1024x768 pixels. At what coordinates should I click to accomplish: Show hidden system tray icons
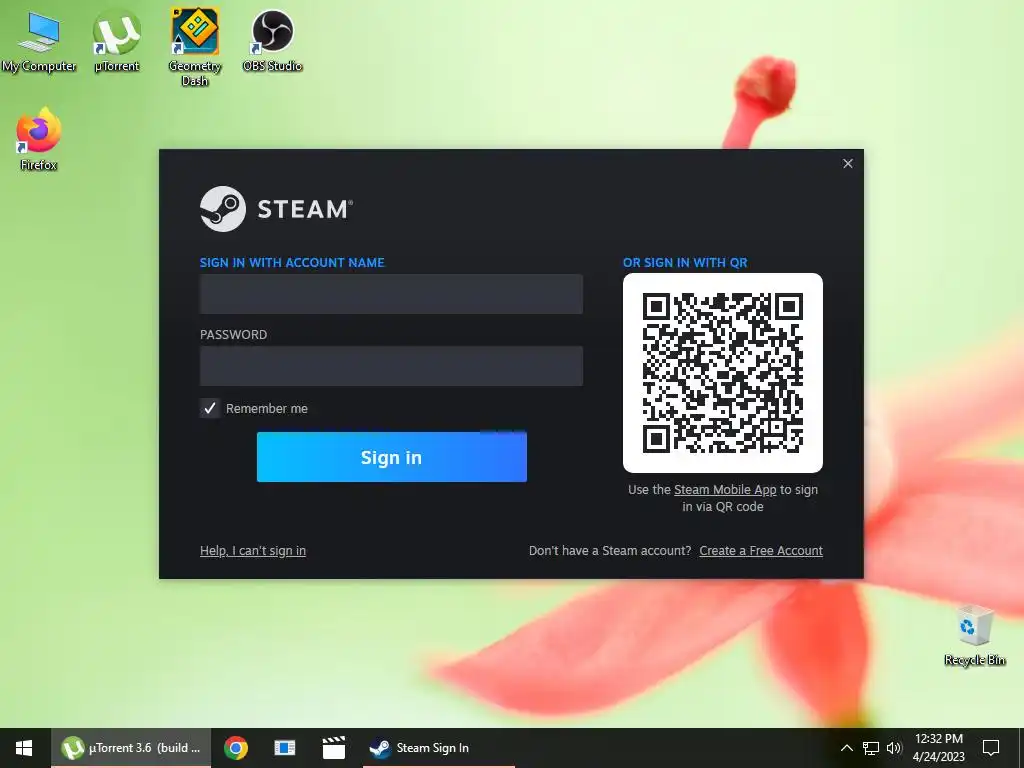click(846, 748)
